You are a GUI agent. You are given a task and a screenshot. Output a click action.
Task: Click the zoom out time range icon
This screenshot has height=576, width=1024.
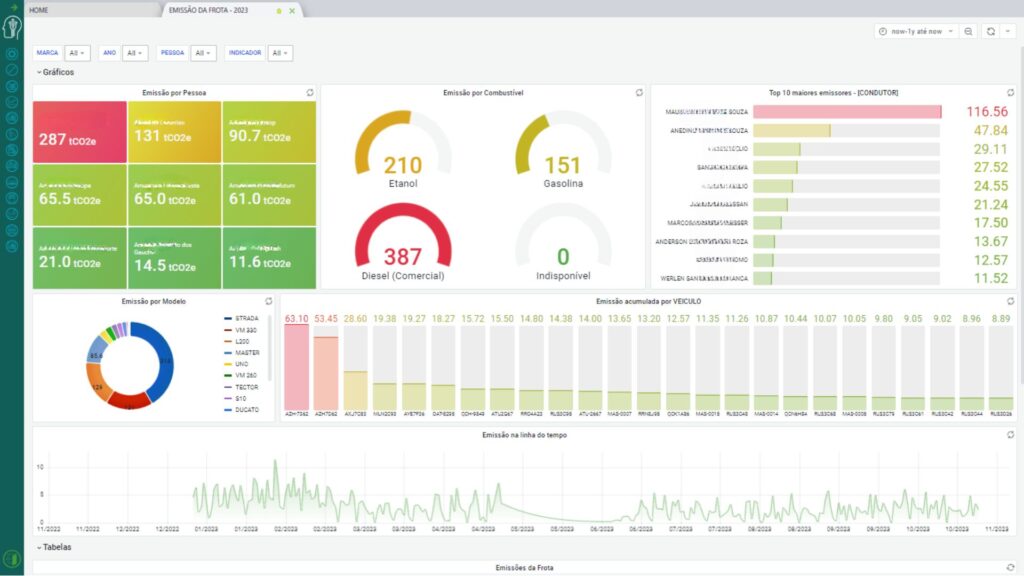tap(969, 32)
